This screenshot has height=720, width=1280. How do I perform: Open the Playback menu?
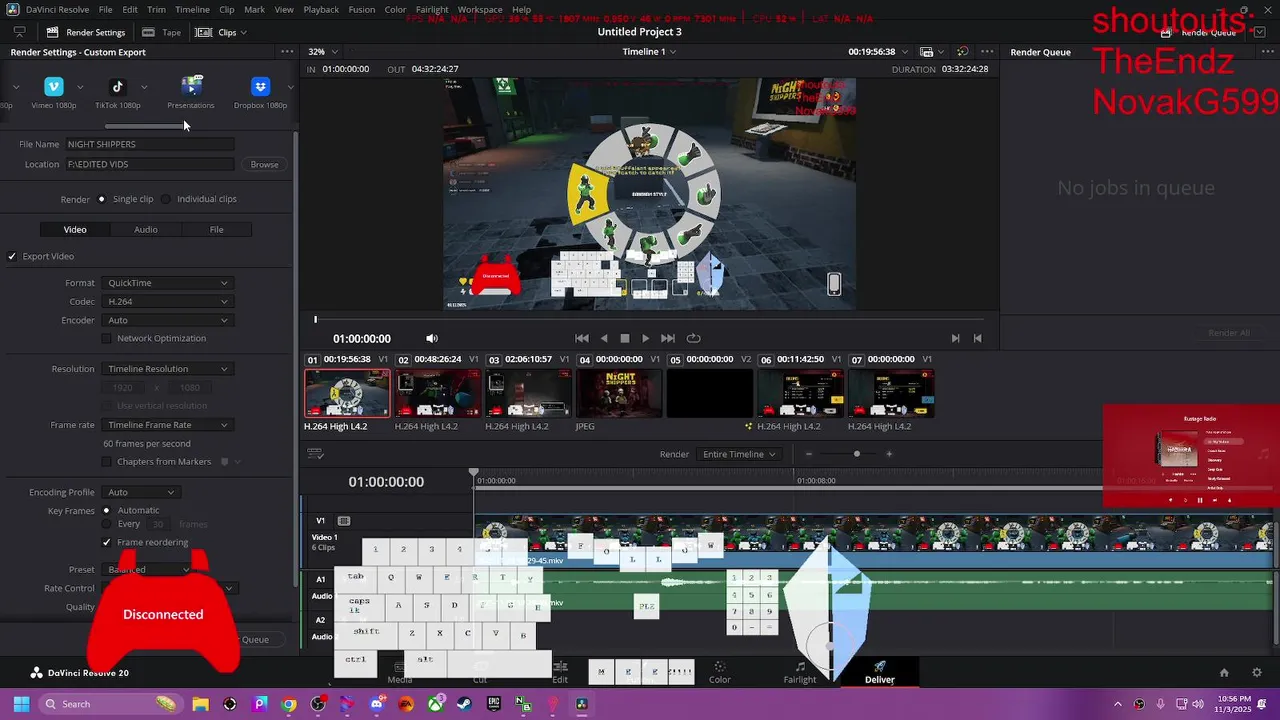pos(321,9)
